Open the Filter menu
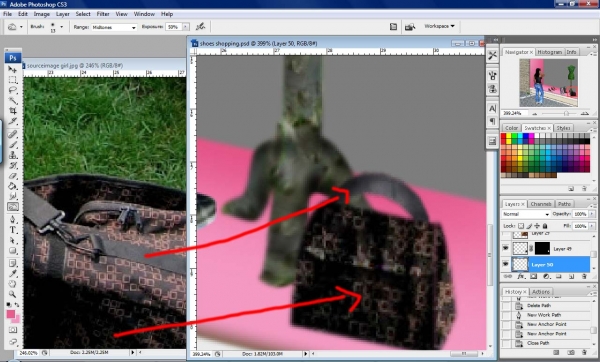The width and height of the screenshot is (600, 362). click(x=103, y=14)
